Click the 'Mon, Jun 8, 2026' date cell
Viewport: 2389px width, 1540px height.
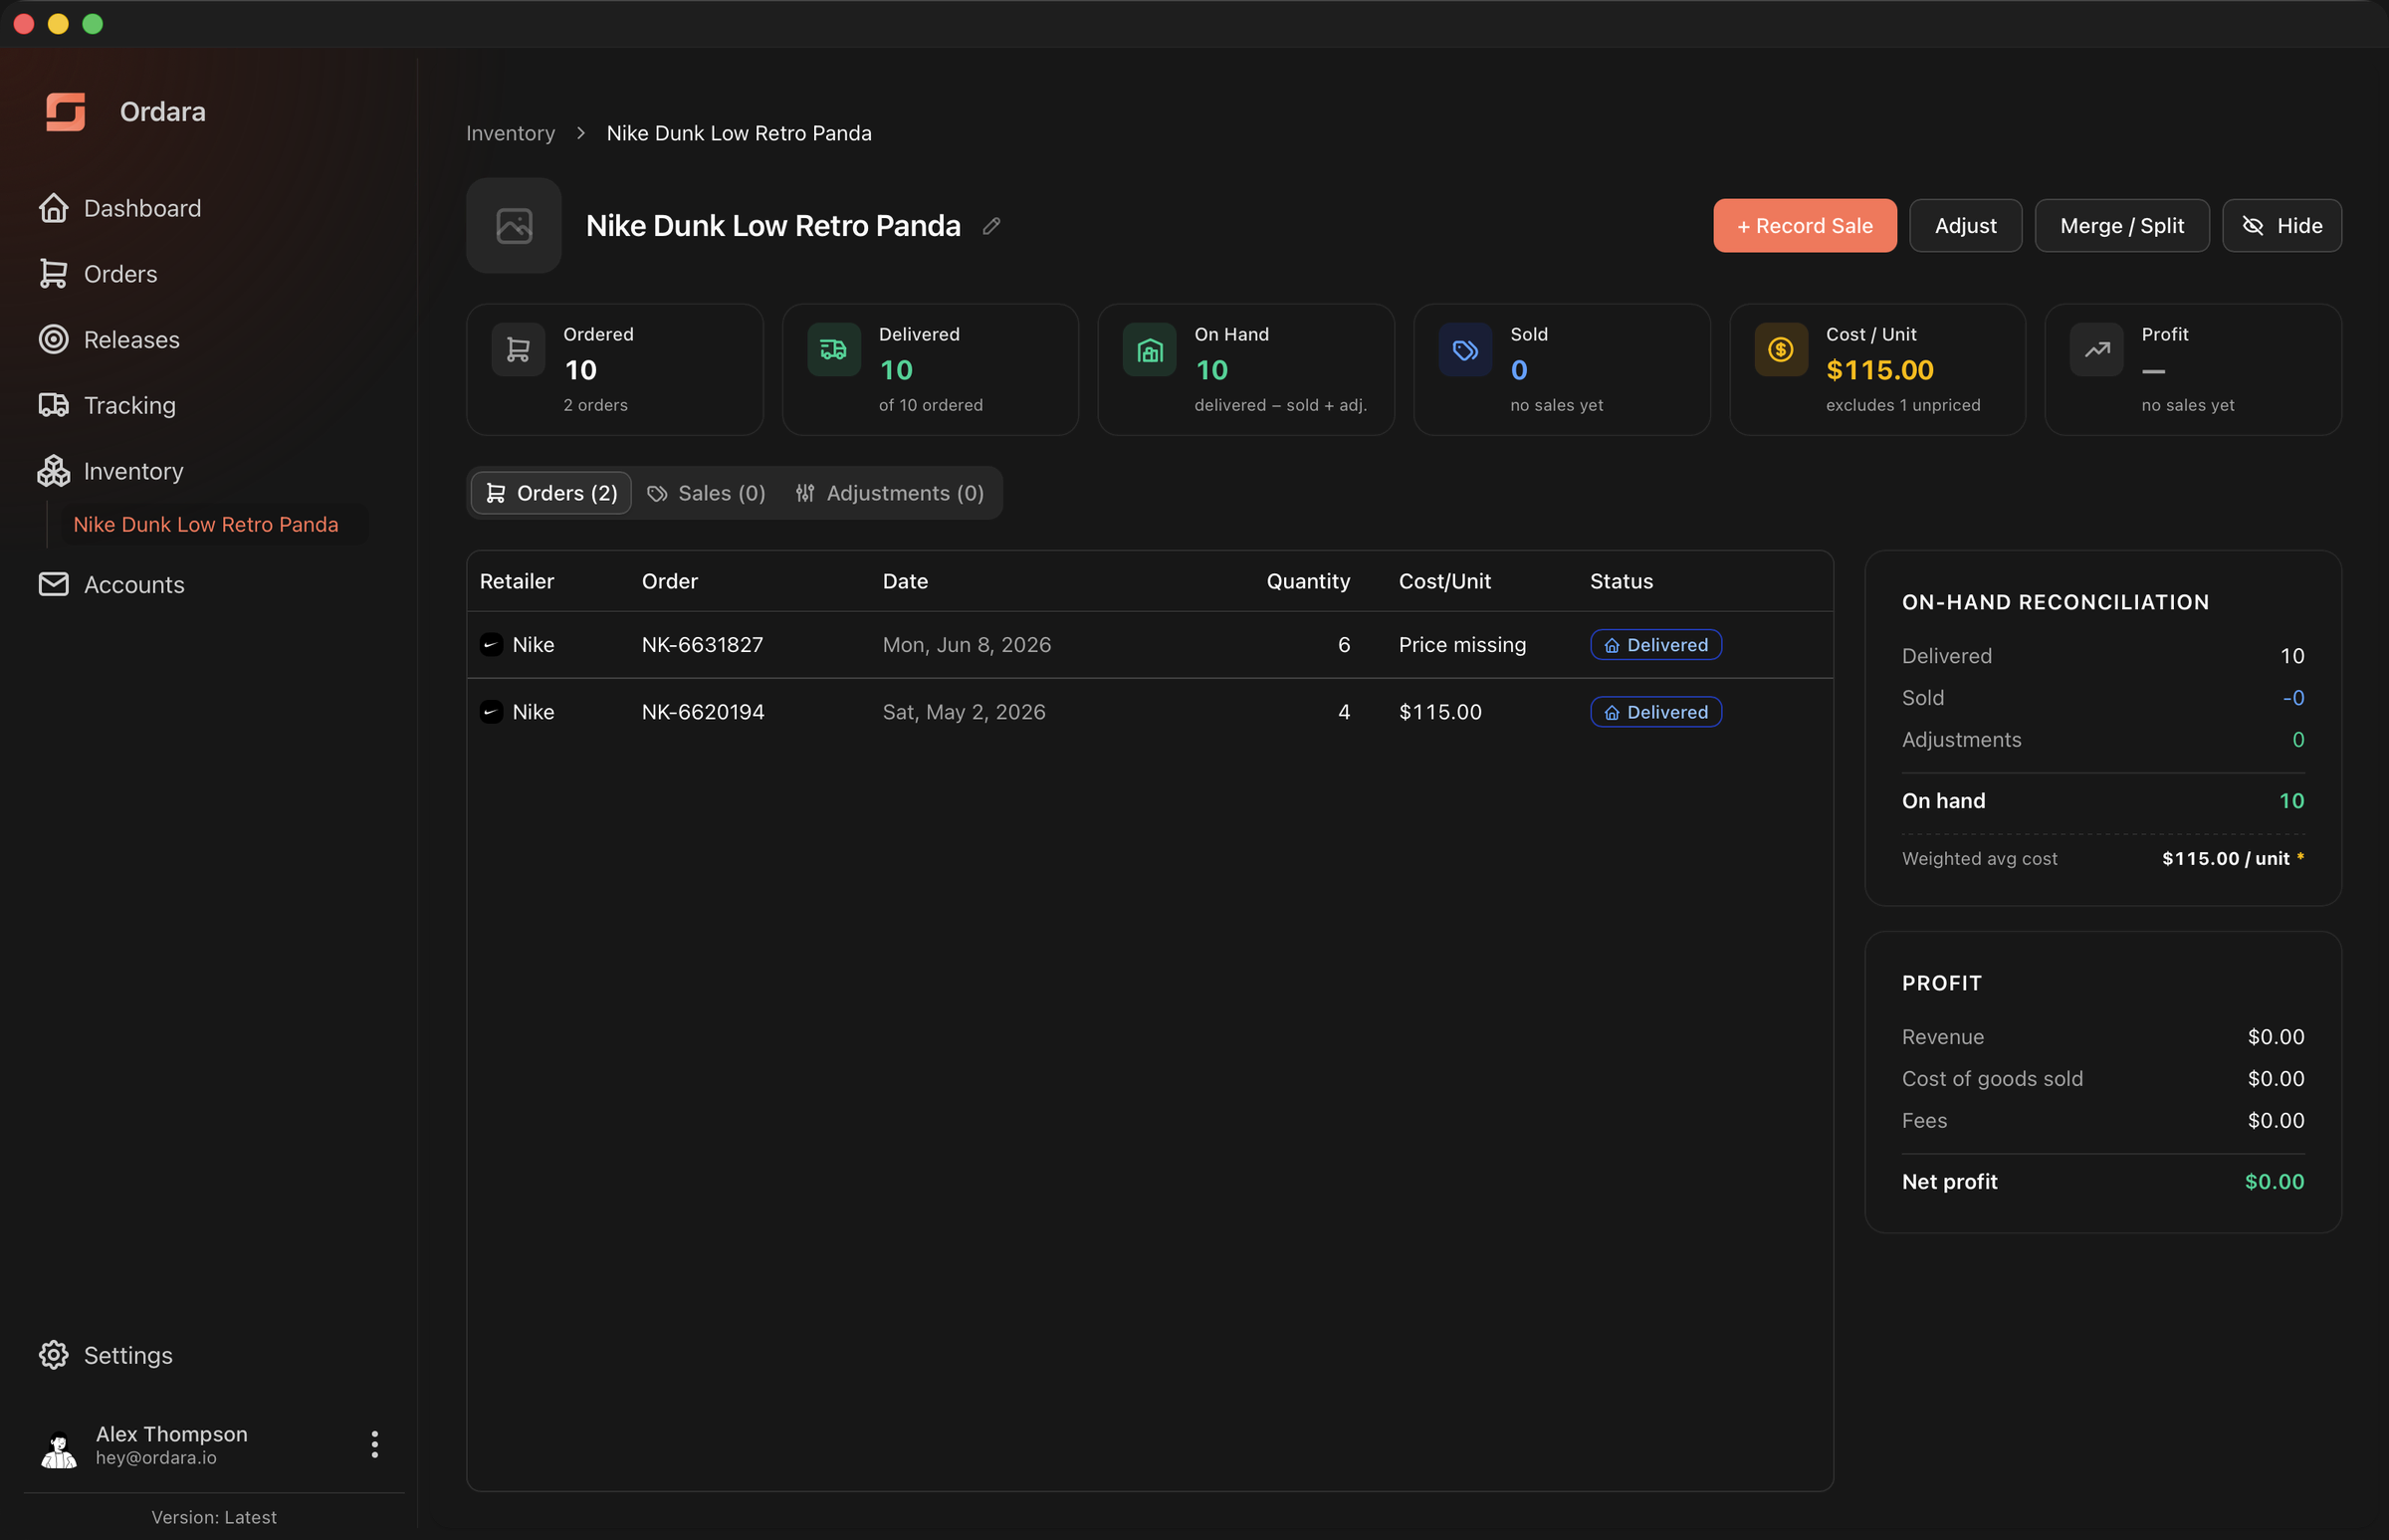click(967, 645)
